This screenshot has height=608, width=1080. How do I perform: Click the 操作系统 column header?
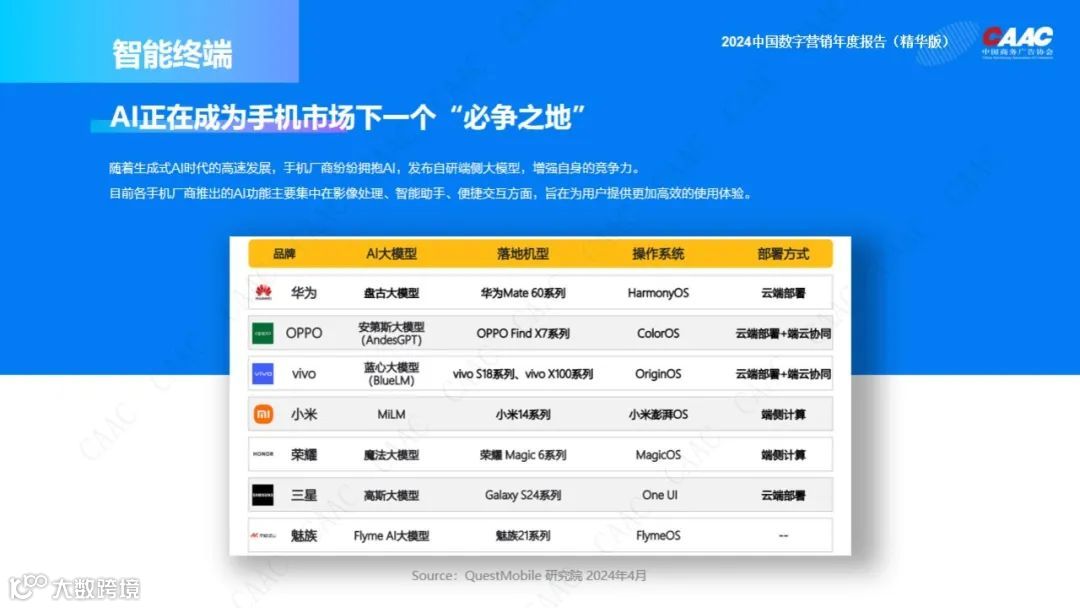658,254
